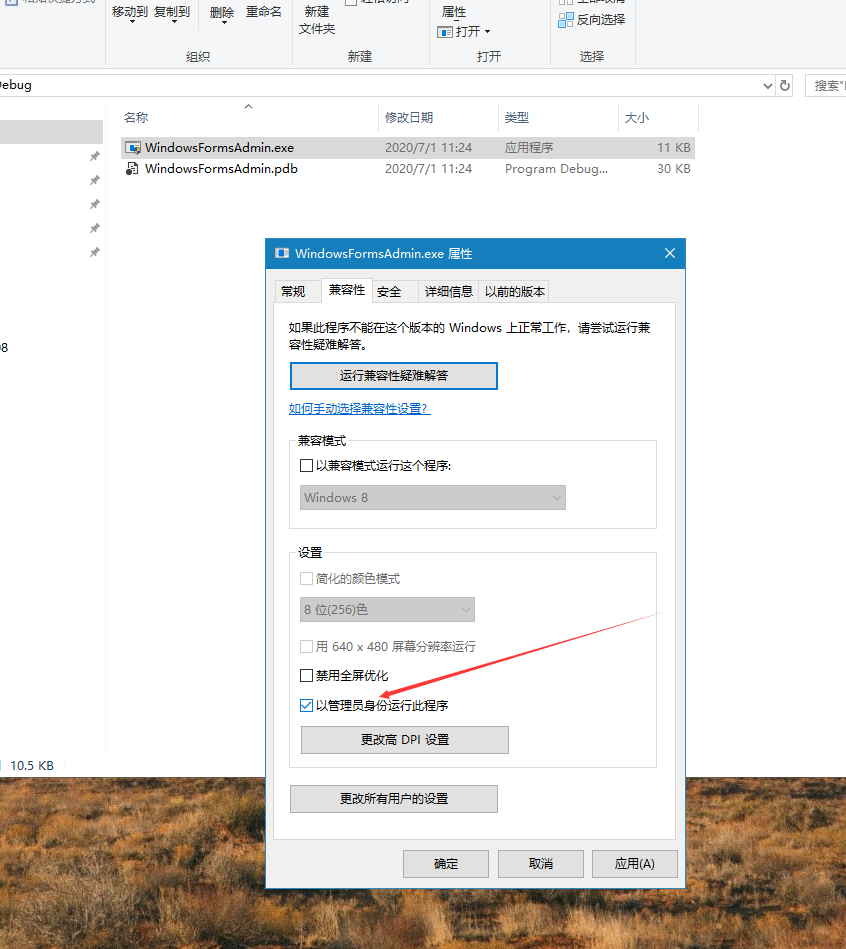
Task: Expand the address bar history dropdown
Action: click(x=767, y=86)
